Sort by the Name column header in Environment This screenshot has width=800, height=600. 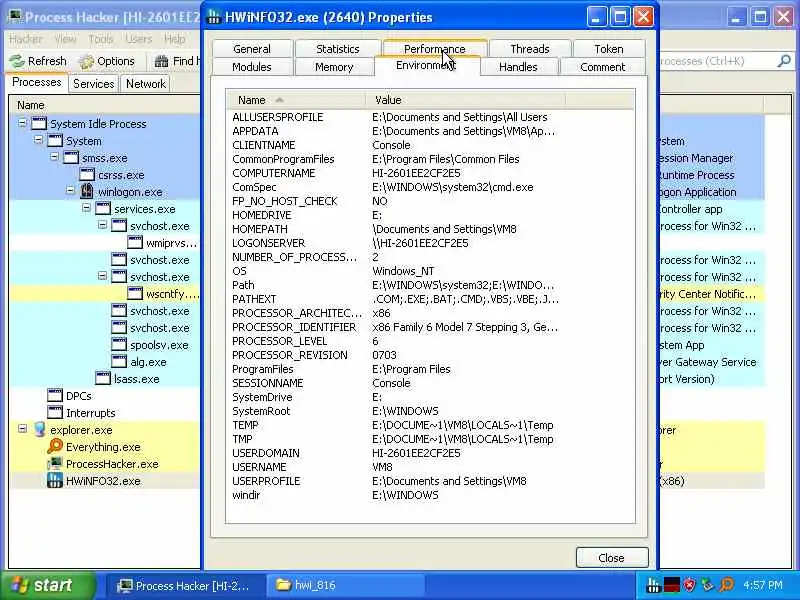point(296,100)
